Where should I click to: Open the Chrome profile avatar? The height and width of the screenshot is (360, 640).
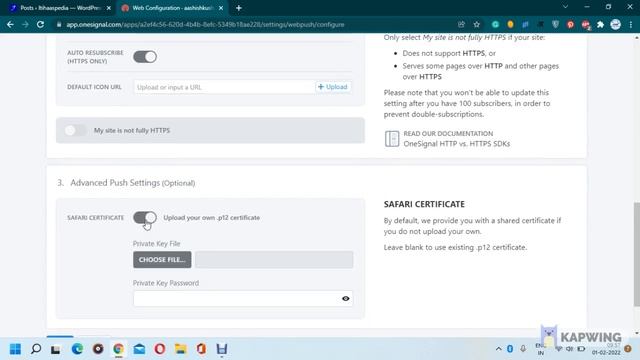coord(616,24)
